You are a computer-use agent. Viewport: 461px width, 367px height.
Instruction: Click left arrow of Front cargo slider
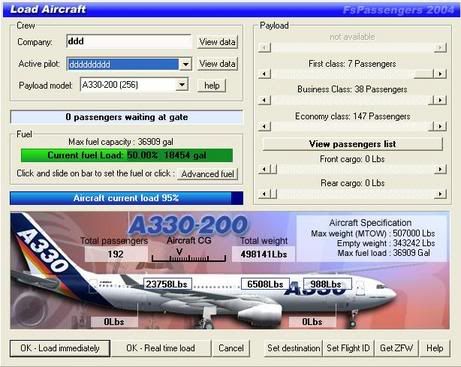[265, 169]
